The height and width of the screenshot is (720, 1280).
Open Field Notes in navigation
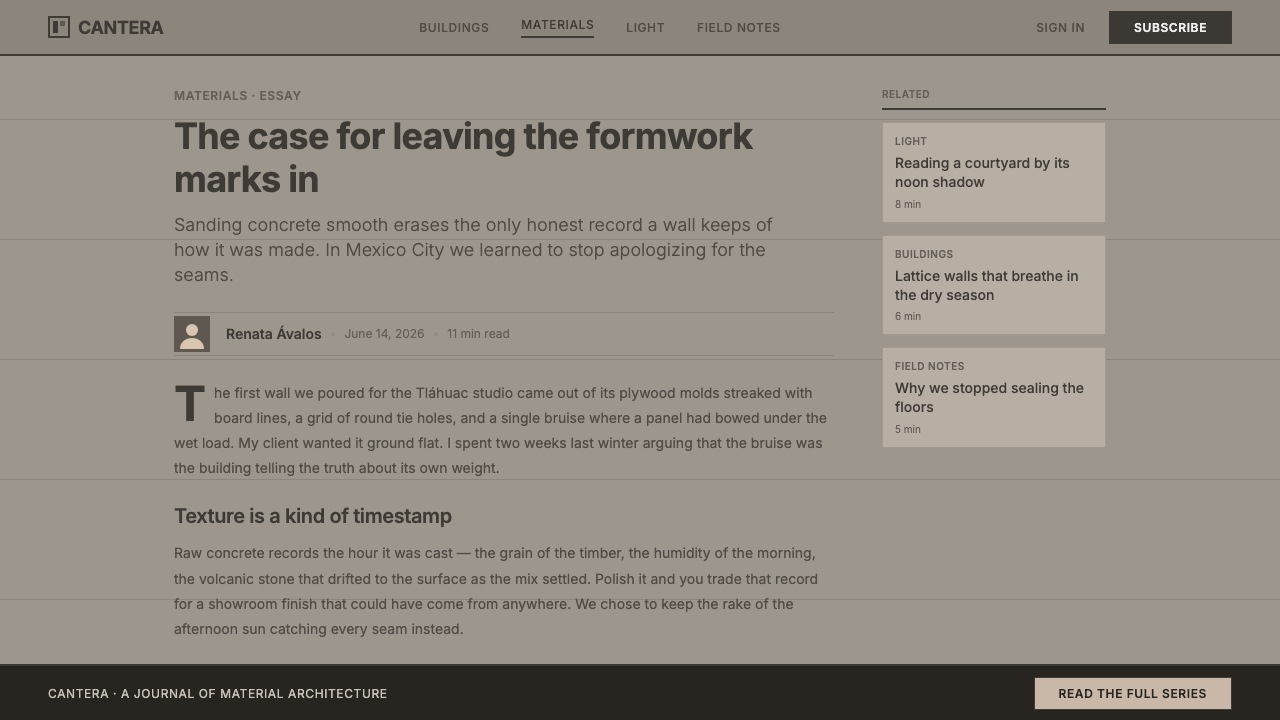[738, 27]
